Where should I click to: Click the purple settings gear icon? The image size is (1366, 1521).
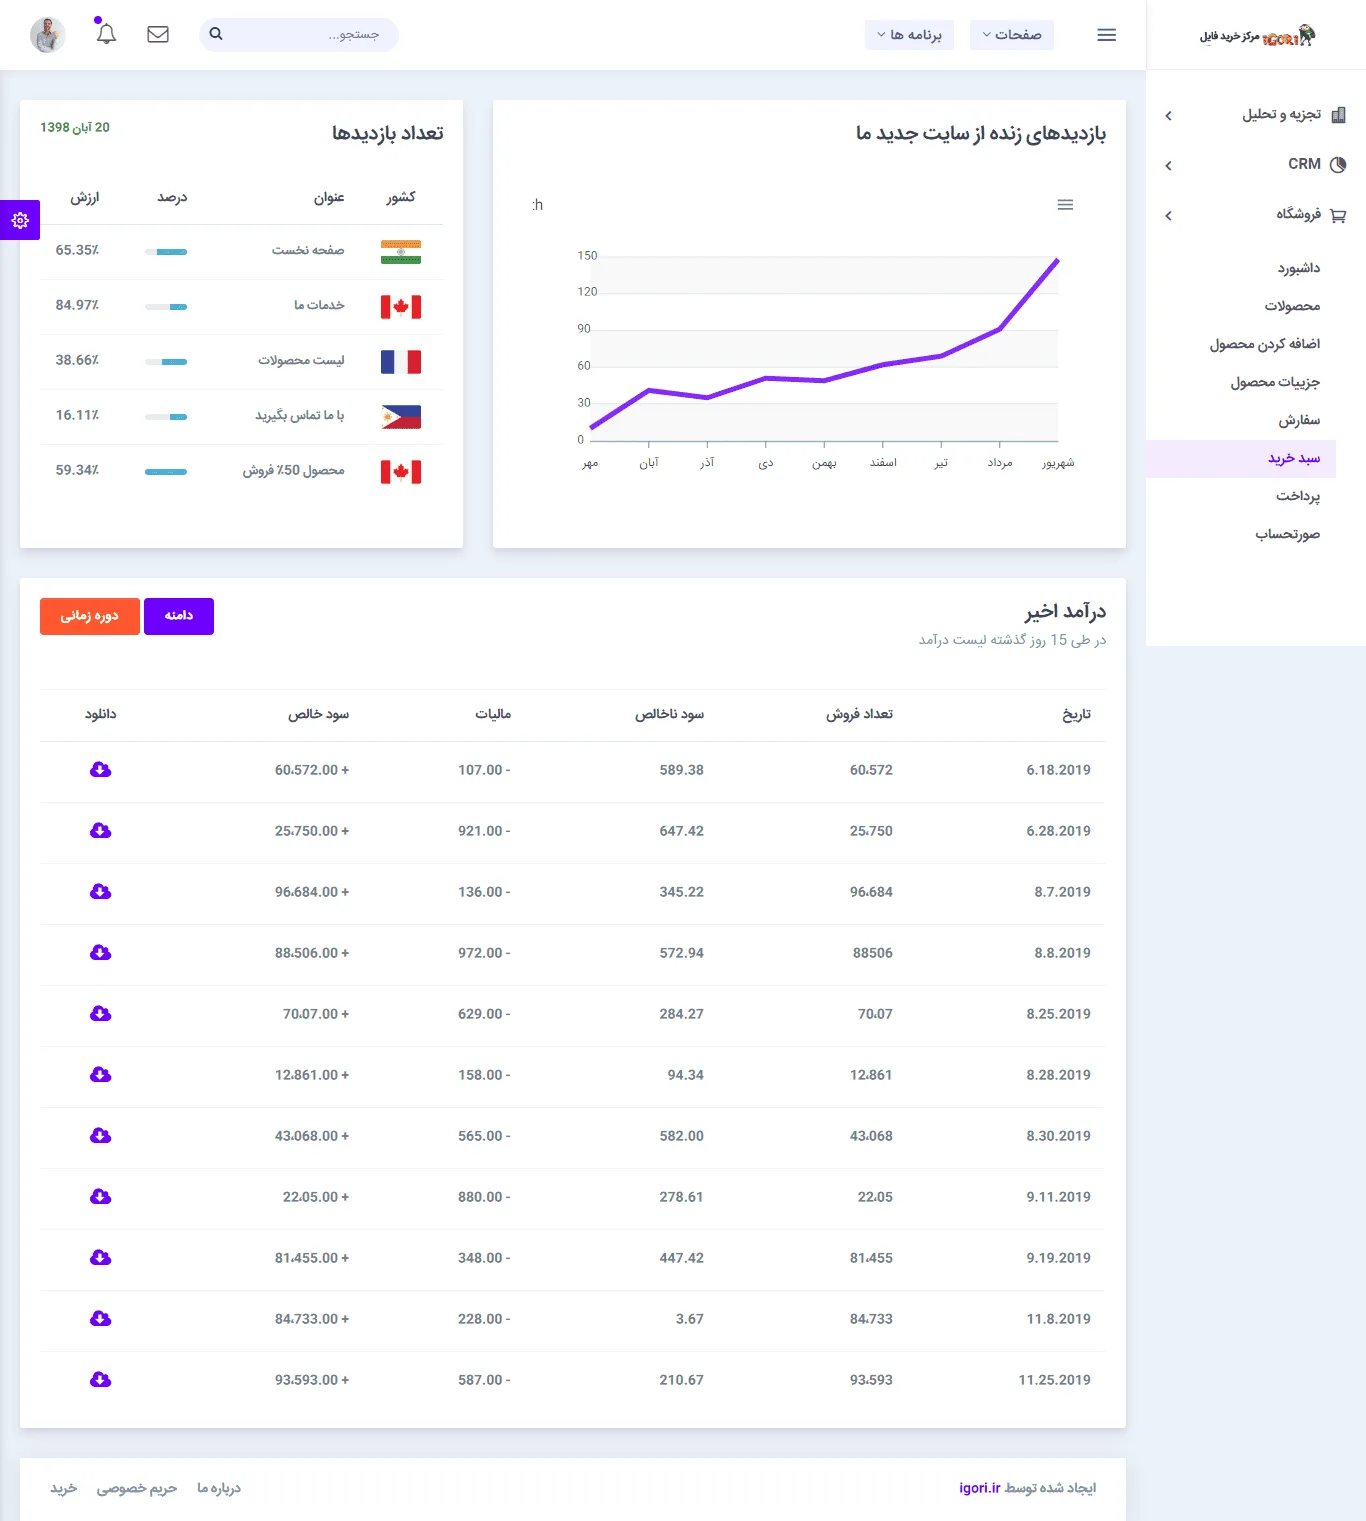(x=20, y=220)
